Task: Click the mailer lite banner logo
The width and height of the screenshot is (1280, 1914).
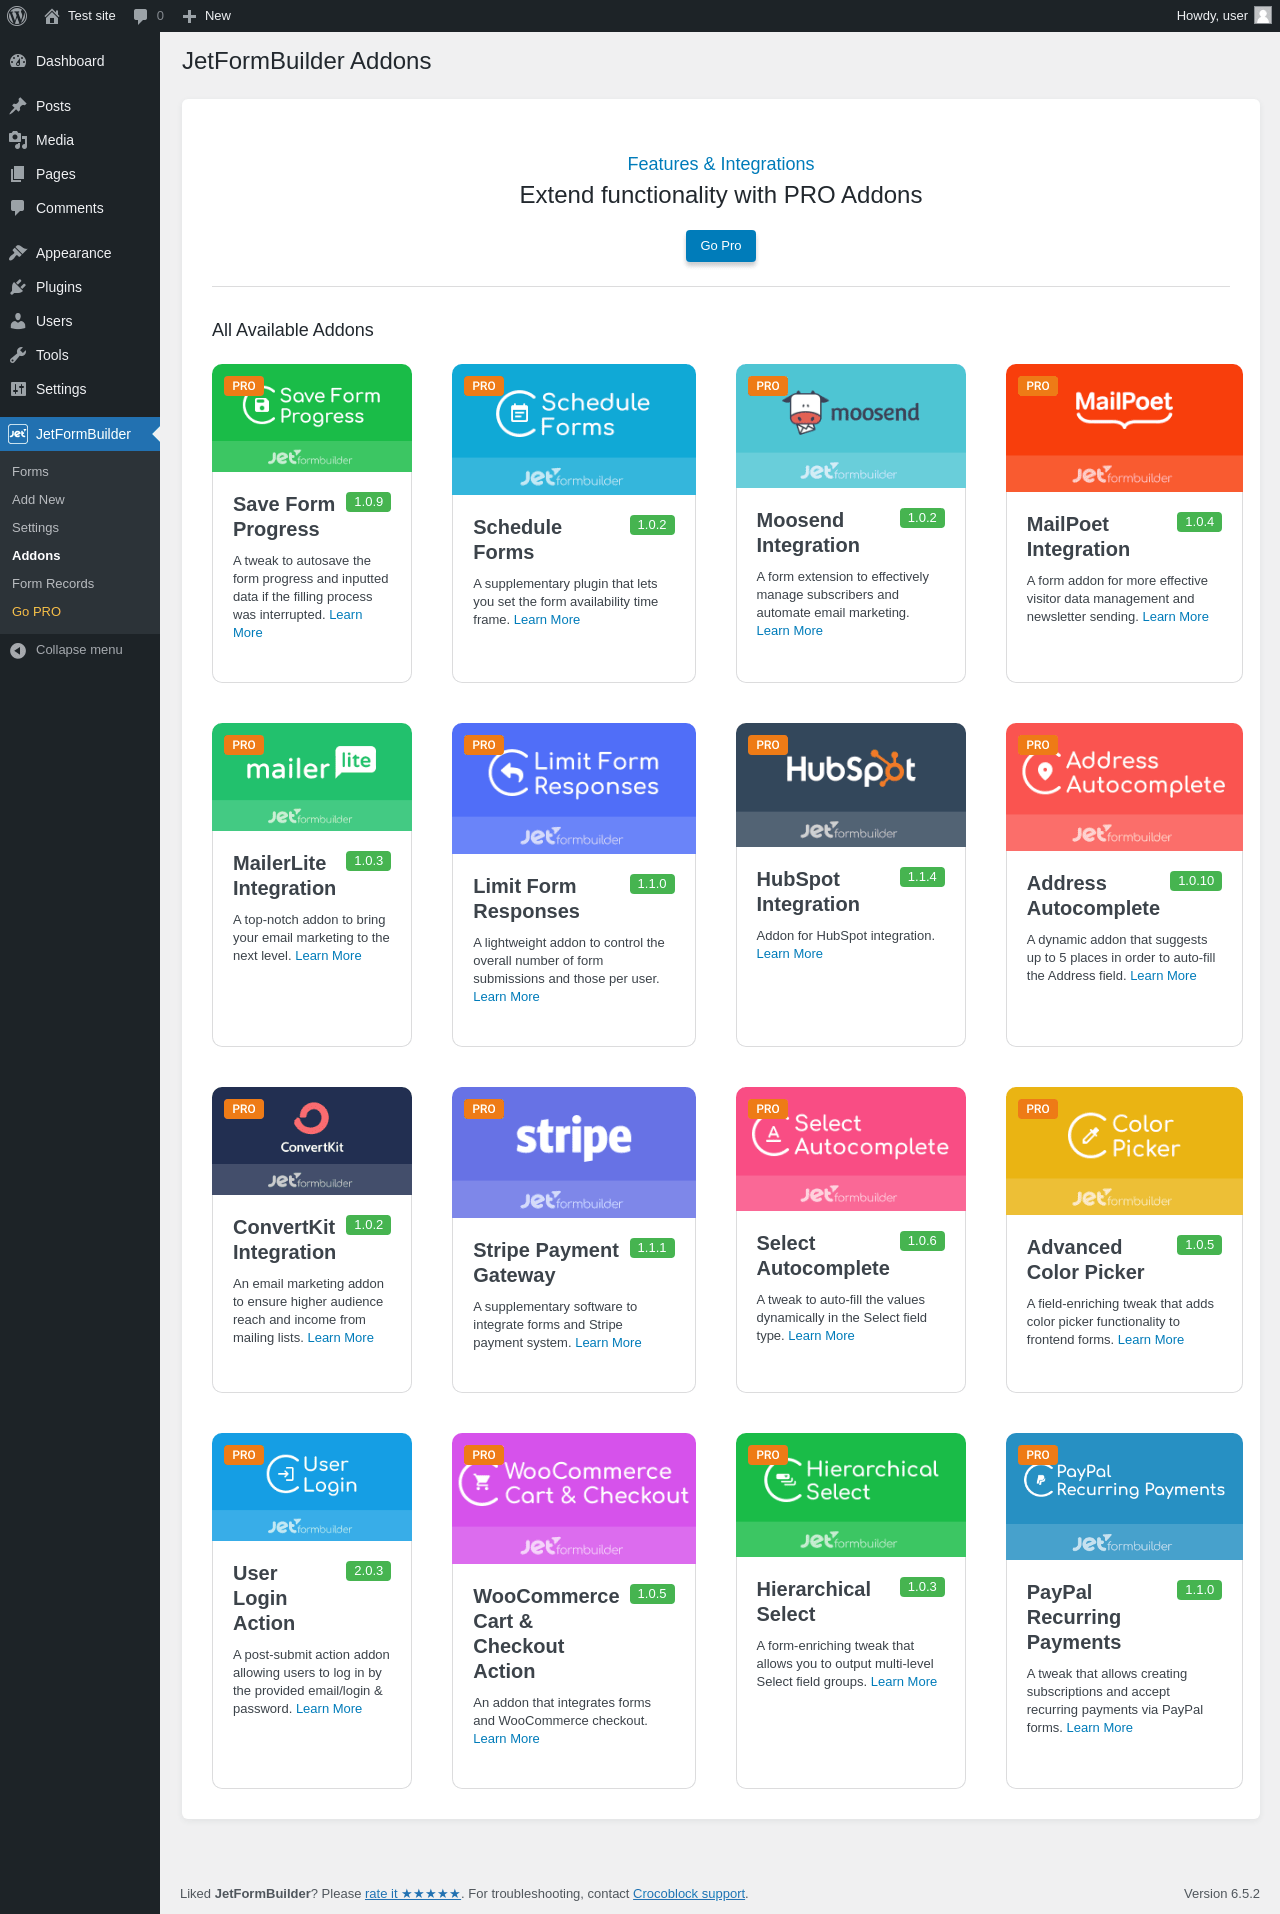Action: point(310,764)
